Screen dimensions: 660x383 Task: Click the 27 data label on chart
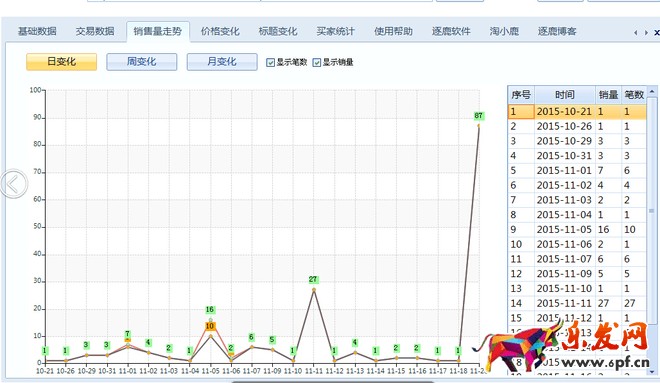313,279
